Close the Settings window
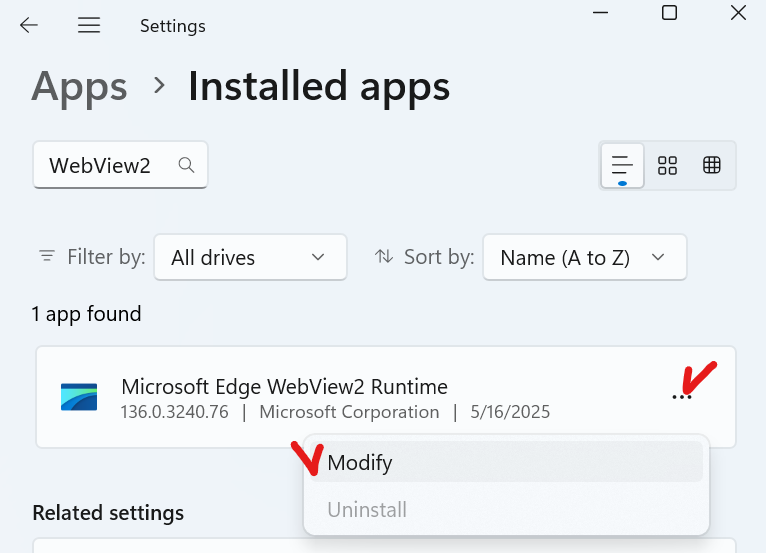This screenshot has width=766, height=553. click(x=738, y=13)
